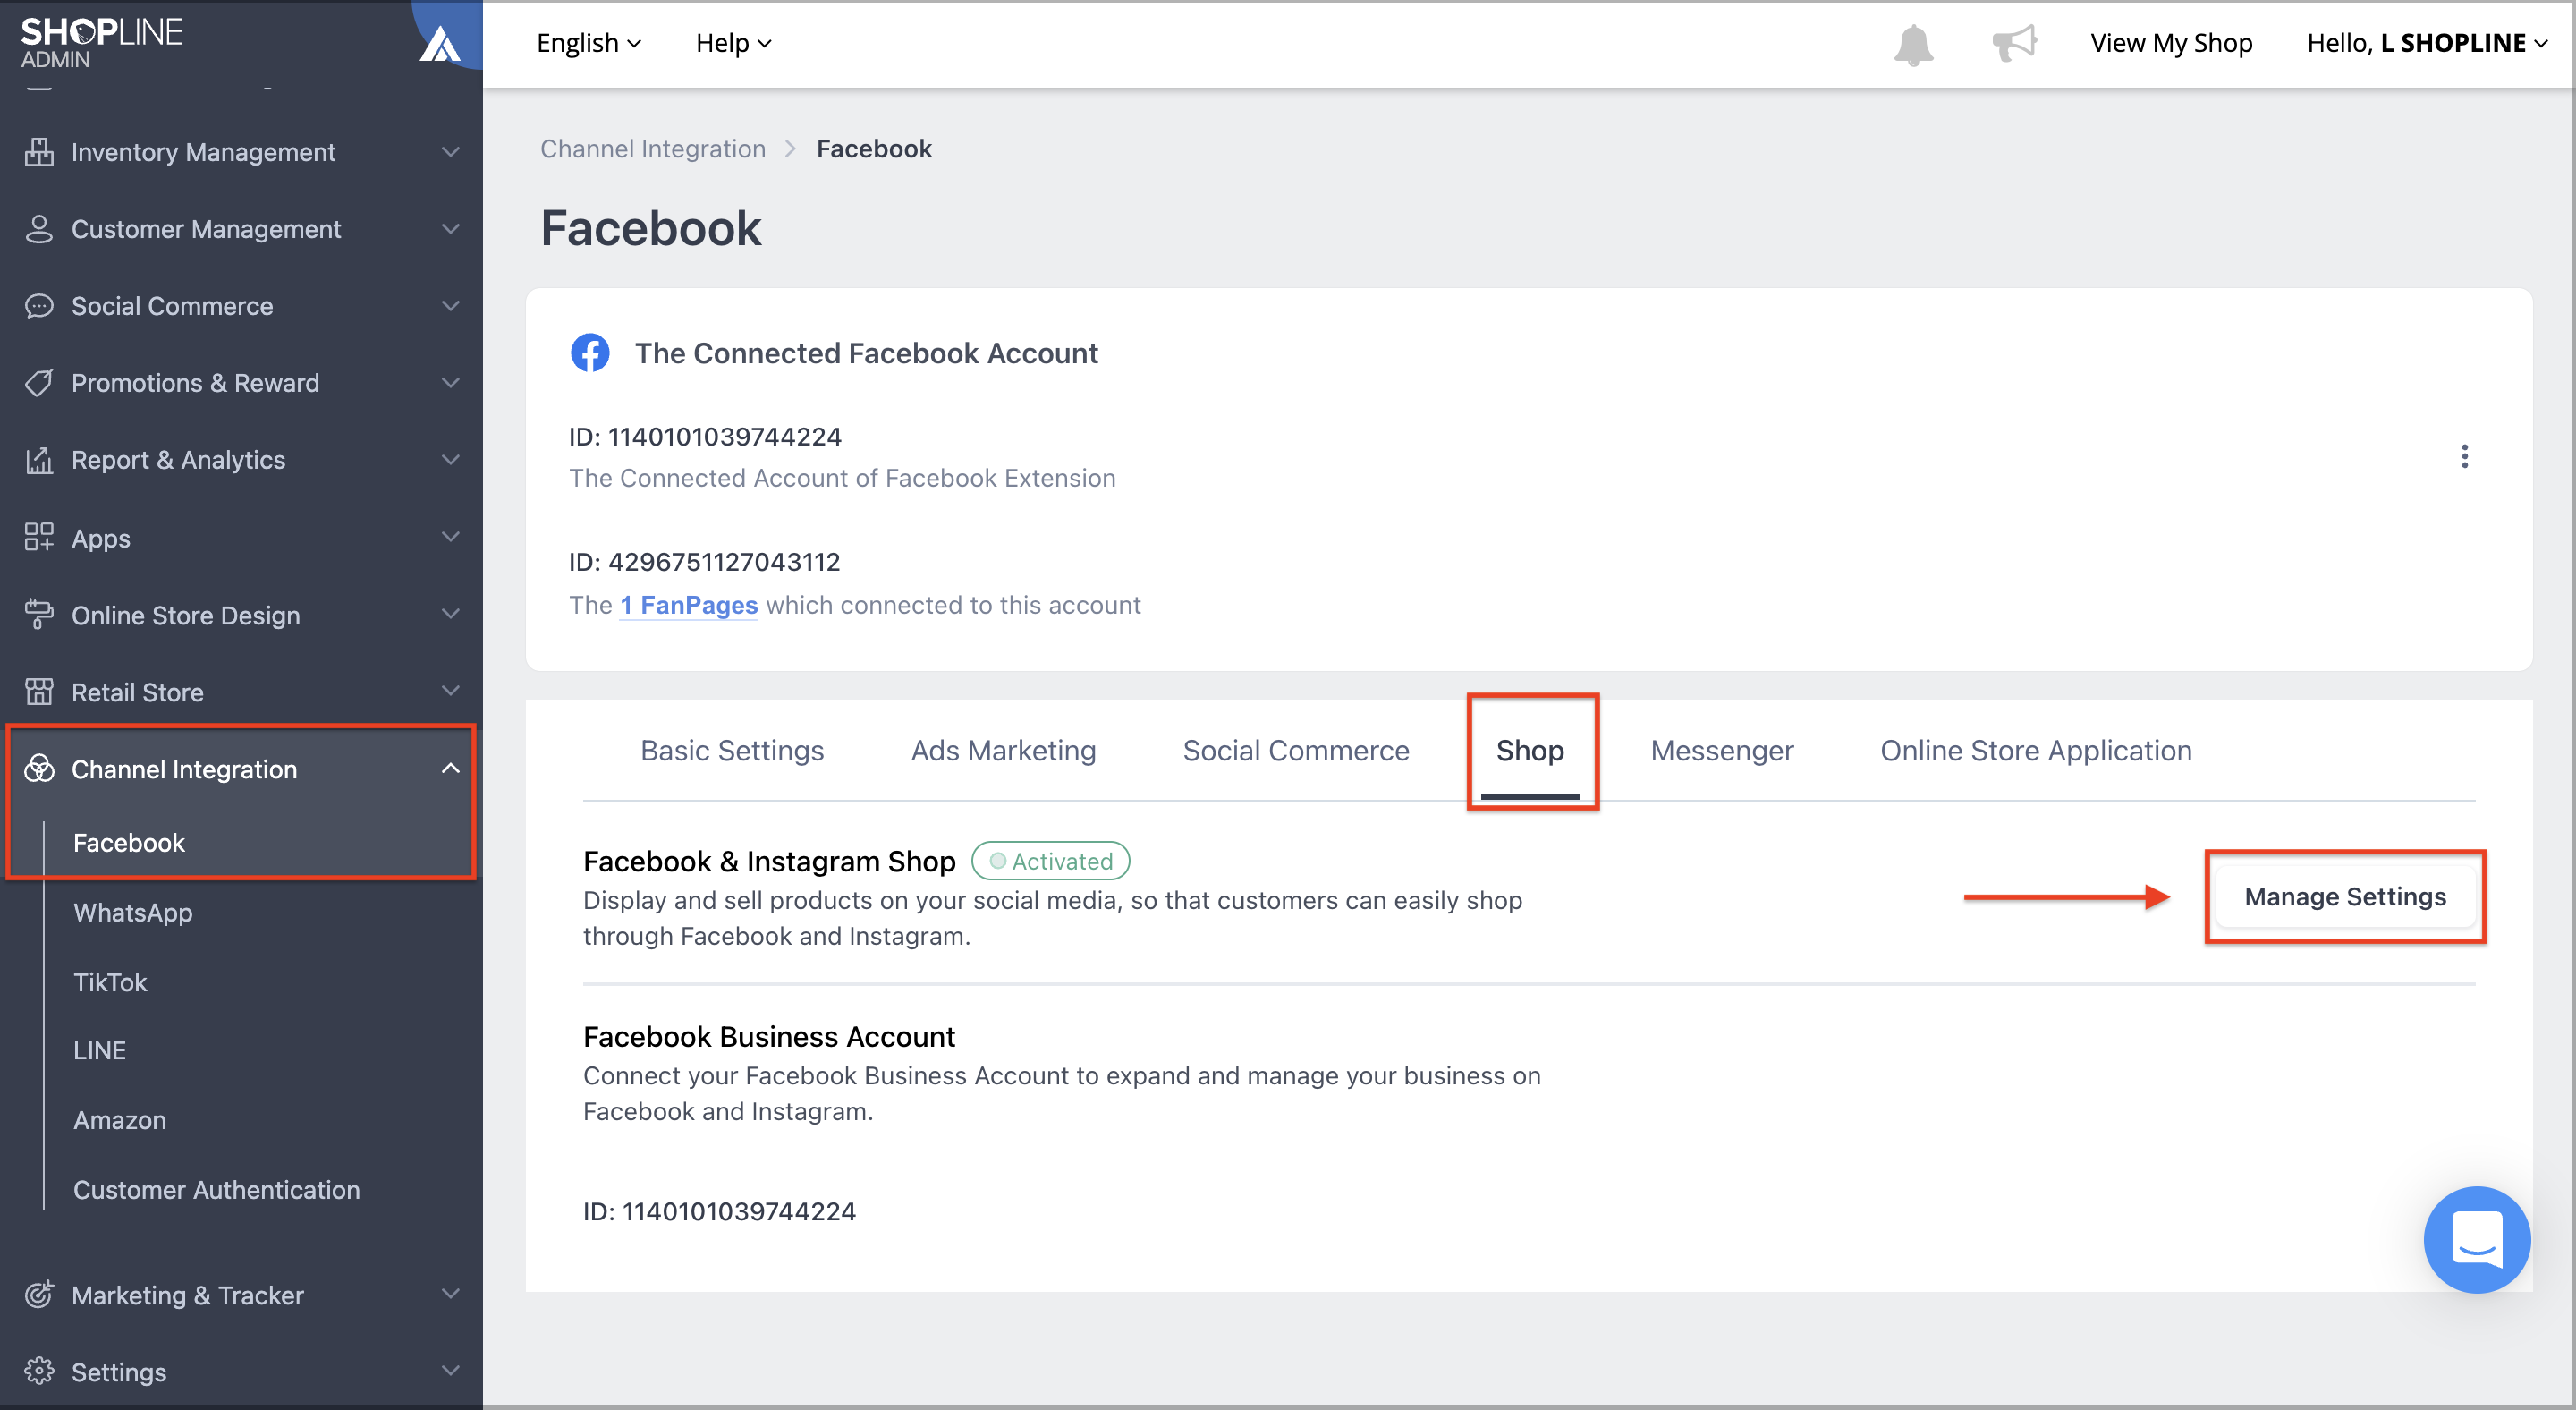Click View My Shop link

pos(2171,43)
